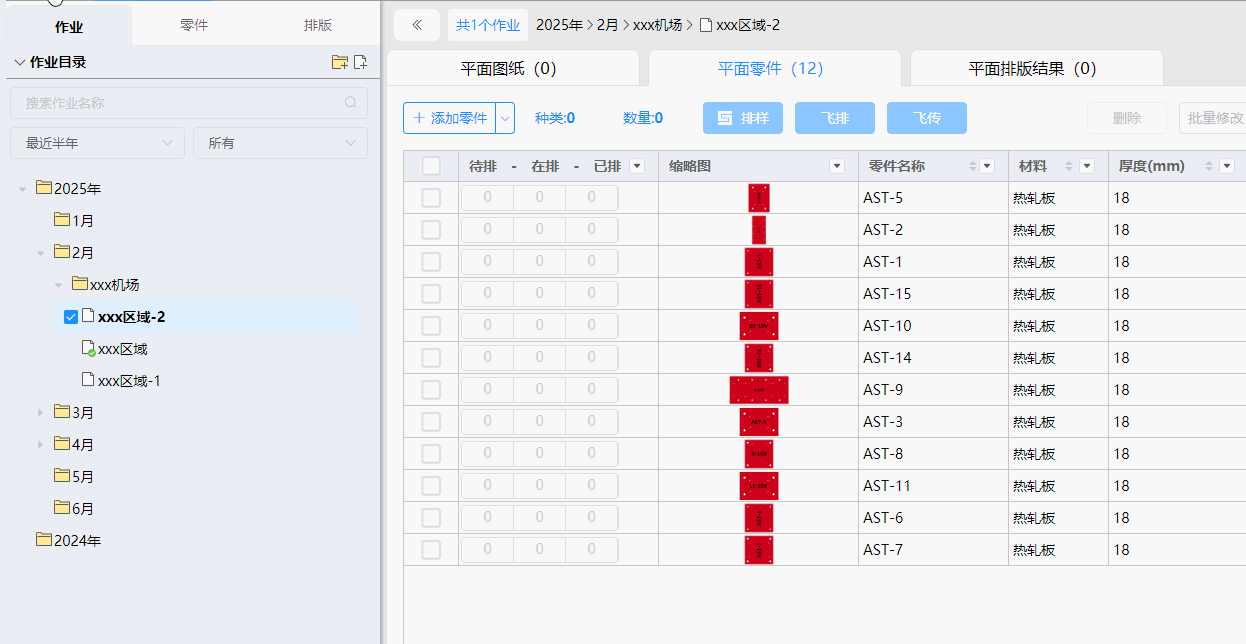Click the new job file icon
1246x644 pixels.
coord(361,62)
